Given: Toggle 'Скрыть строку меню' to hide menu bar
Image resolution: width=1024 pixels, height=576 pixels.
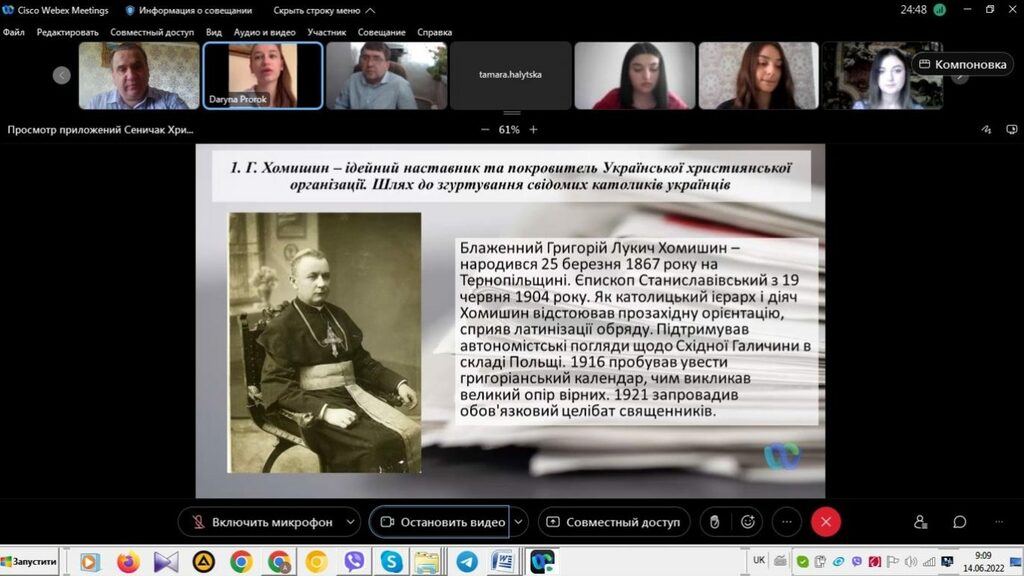Looking at the screenshot, I should tap(324, 10).
